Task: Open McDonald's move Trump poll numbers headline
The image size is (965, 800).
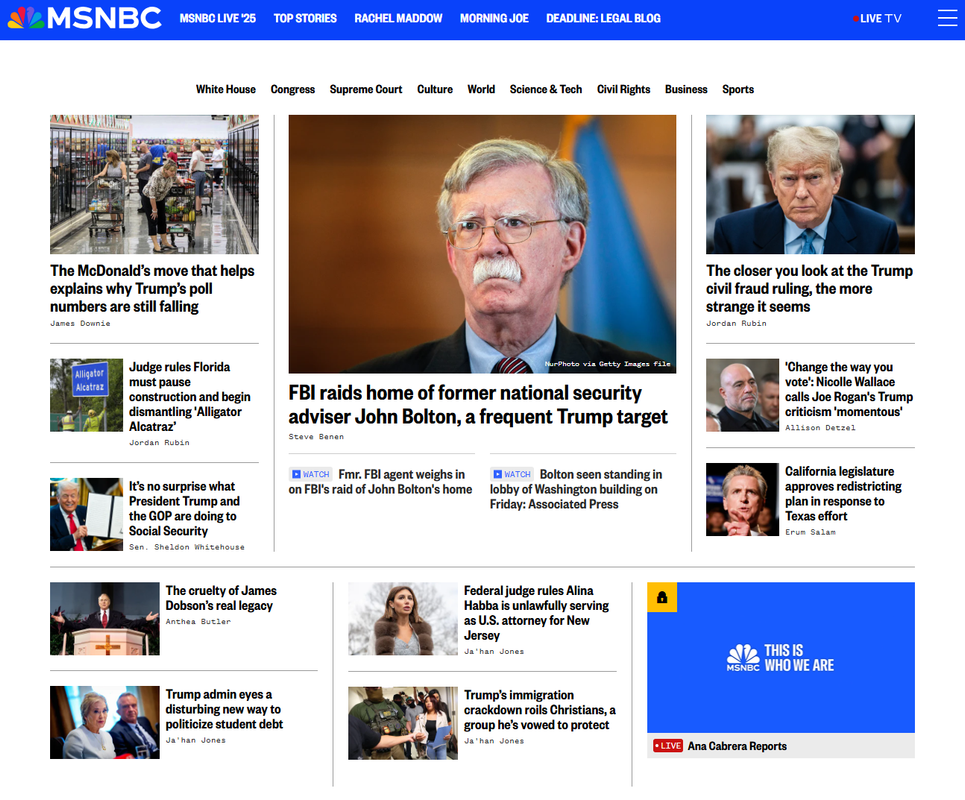Action: pyautogui.click(x=153, y=289)
